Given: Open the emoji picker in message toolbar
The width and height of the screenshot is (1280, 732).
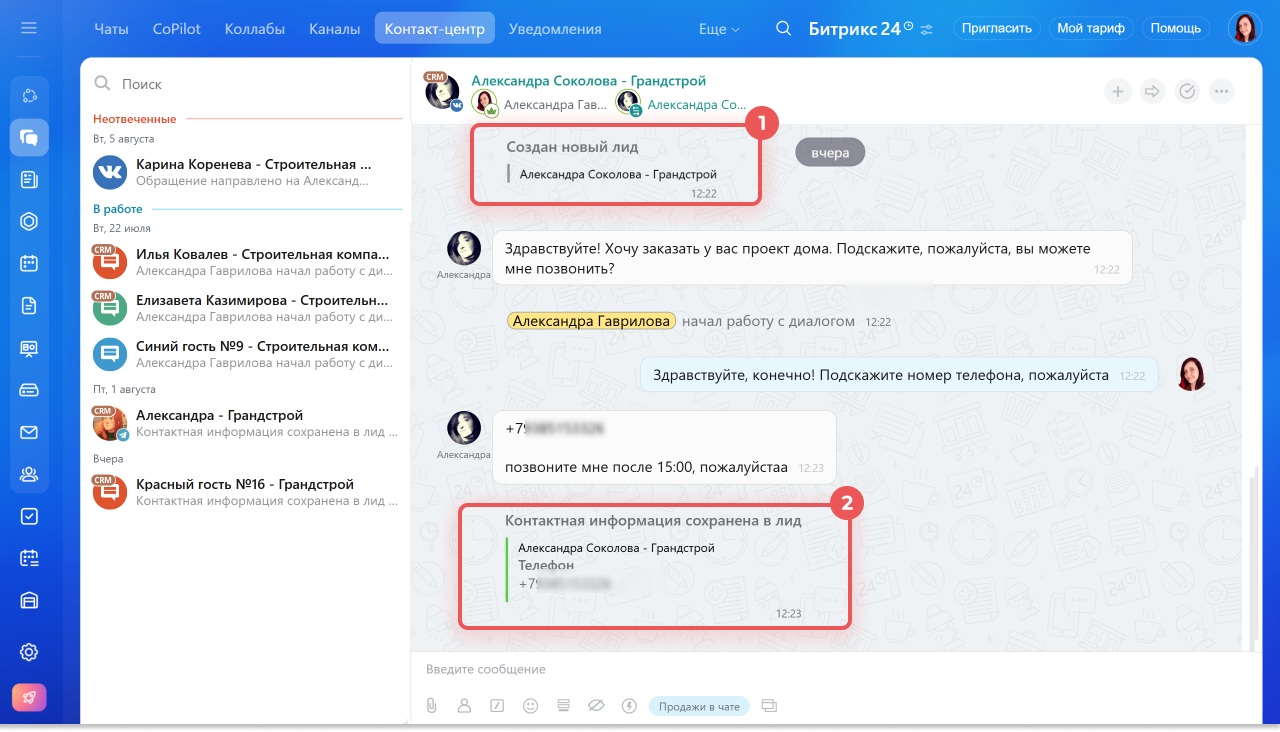Looking at the screenshot, I should (530, 706).
